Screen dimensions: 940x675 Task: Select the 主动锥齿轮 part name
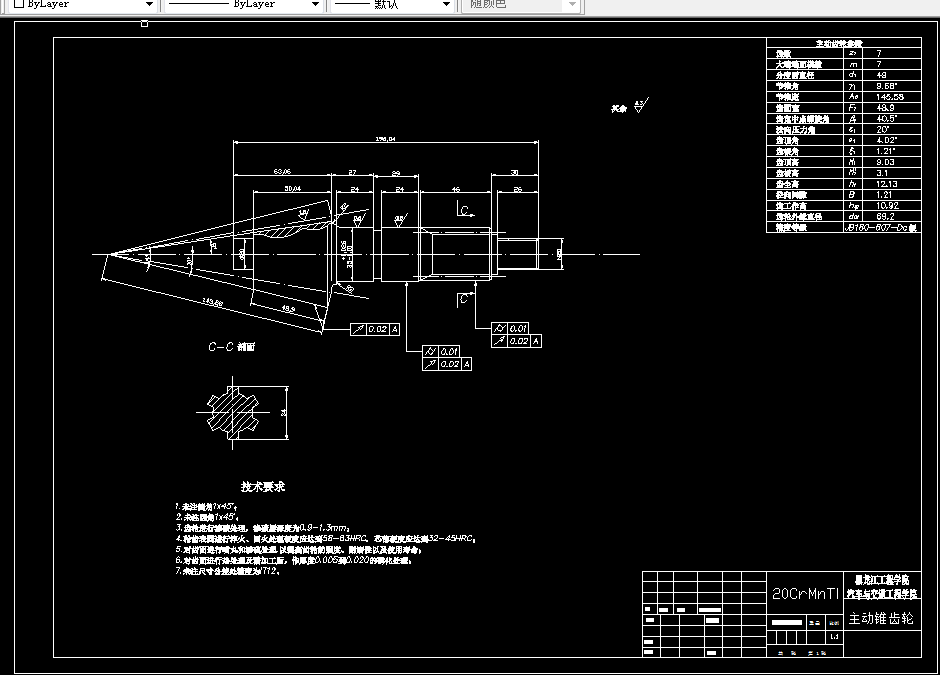881,619
